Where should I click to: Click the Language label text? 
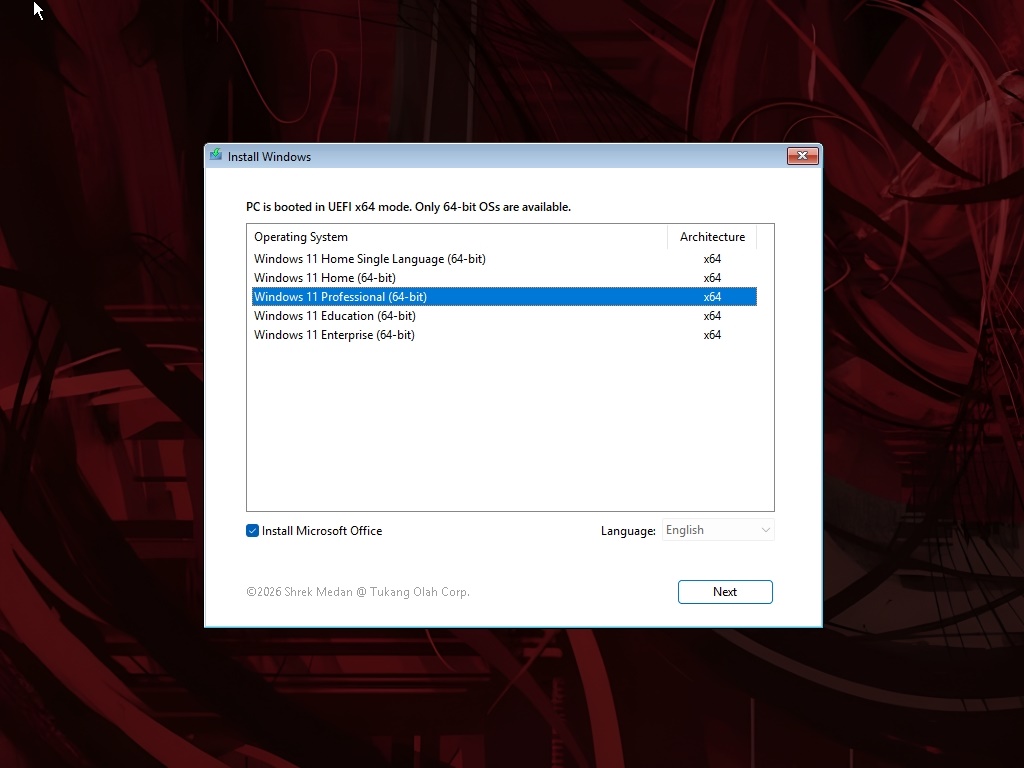click(x=628, y=531)
